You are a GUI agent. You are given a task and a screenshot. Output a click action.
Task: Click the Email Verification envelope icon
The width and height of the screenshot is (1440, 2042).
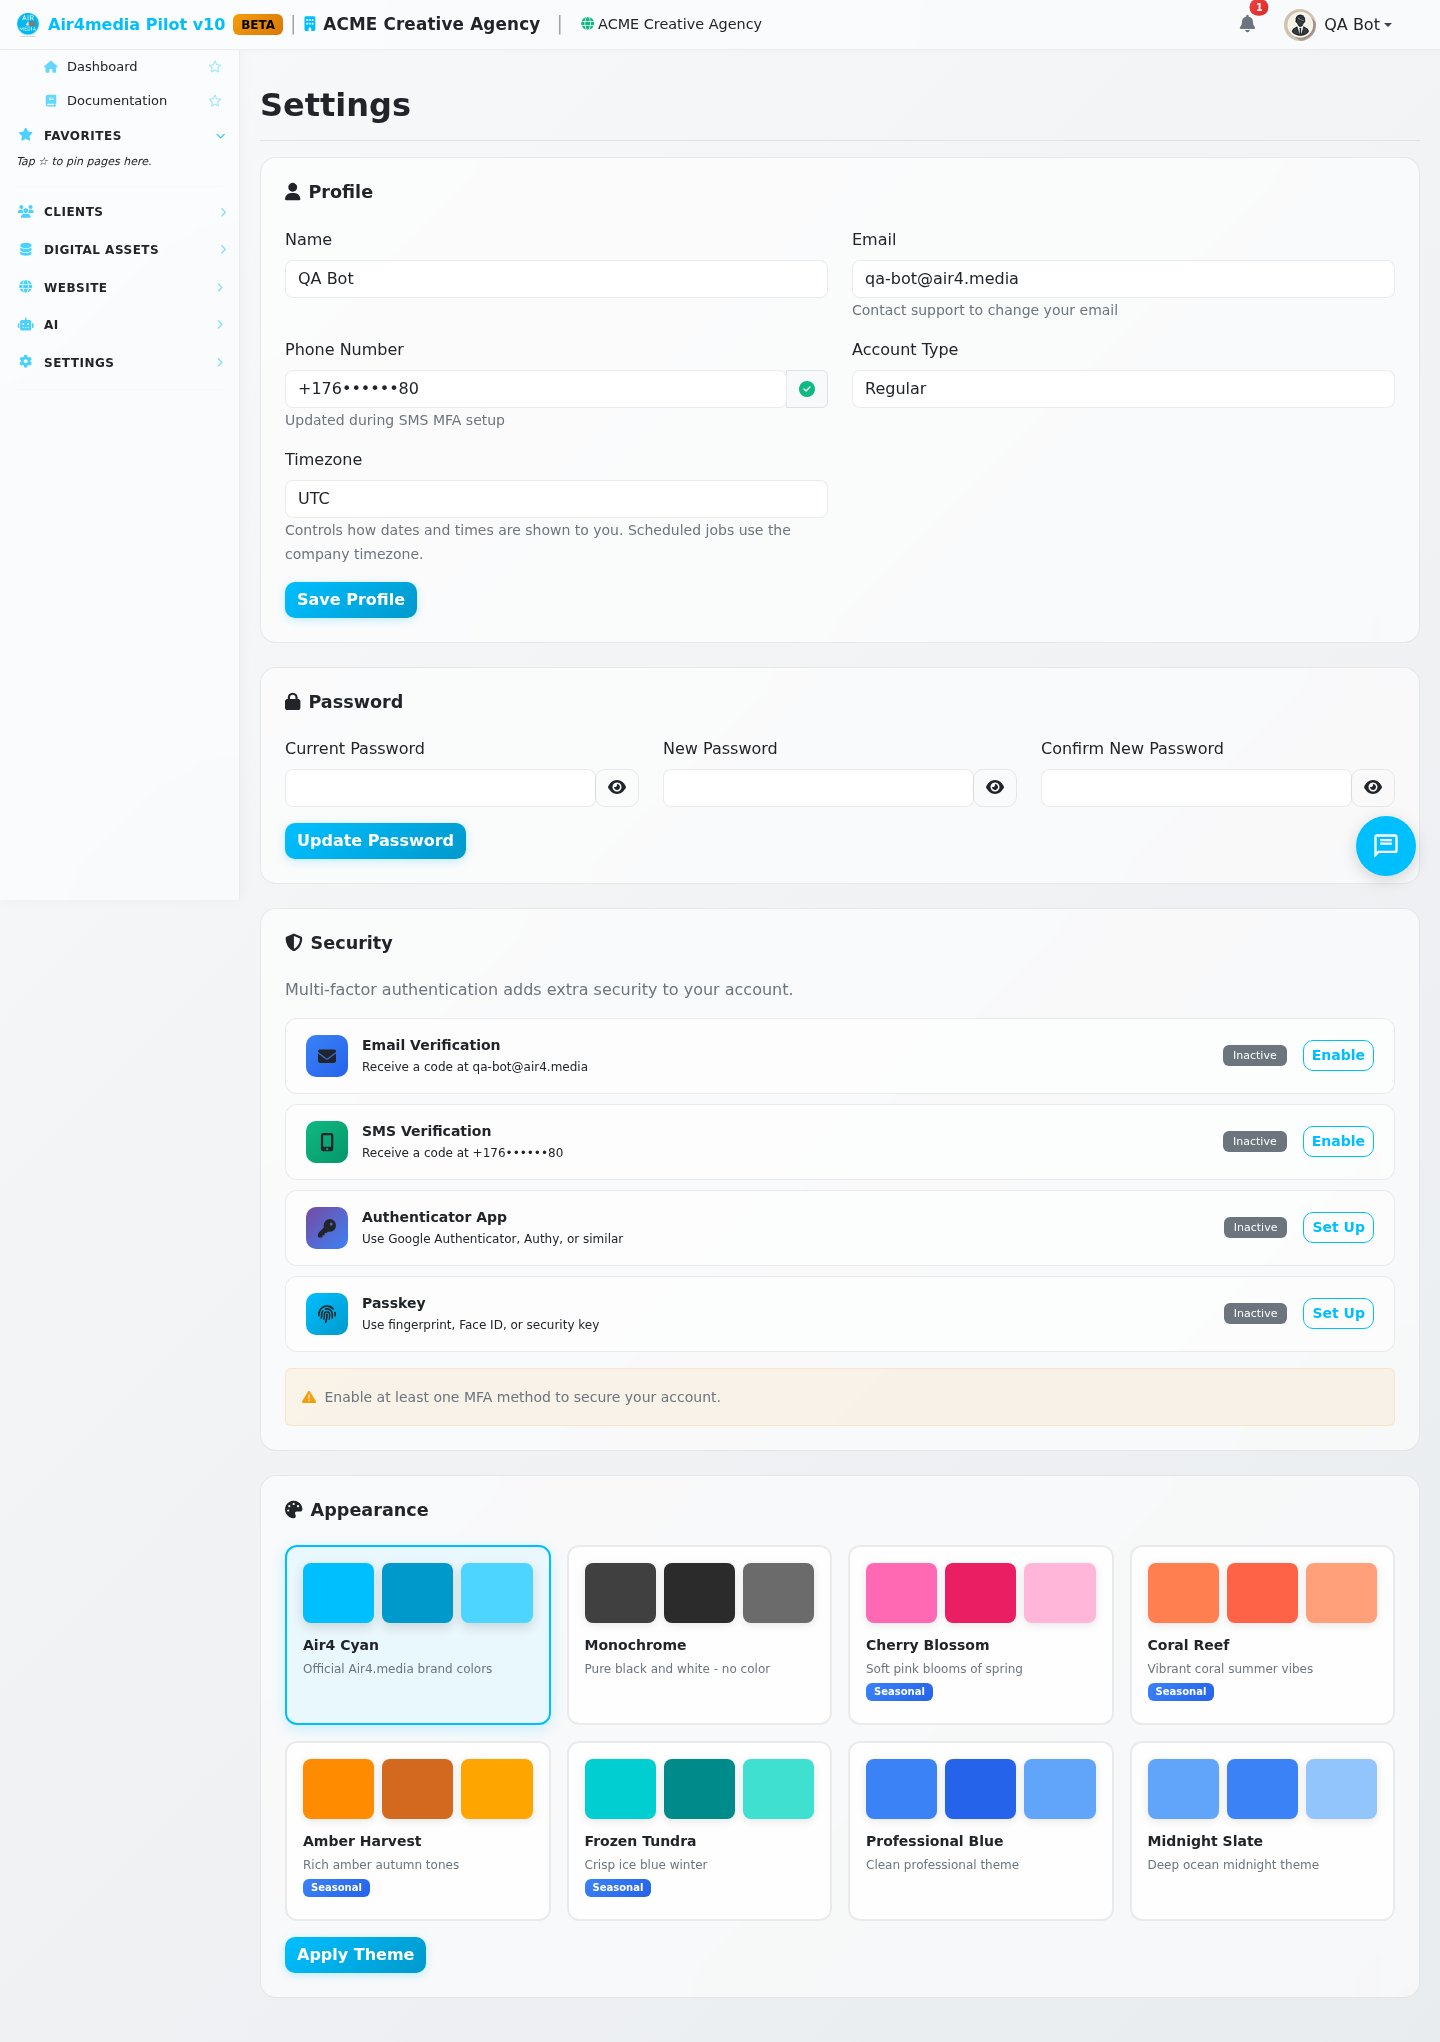coord(327,1056)
